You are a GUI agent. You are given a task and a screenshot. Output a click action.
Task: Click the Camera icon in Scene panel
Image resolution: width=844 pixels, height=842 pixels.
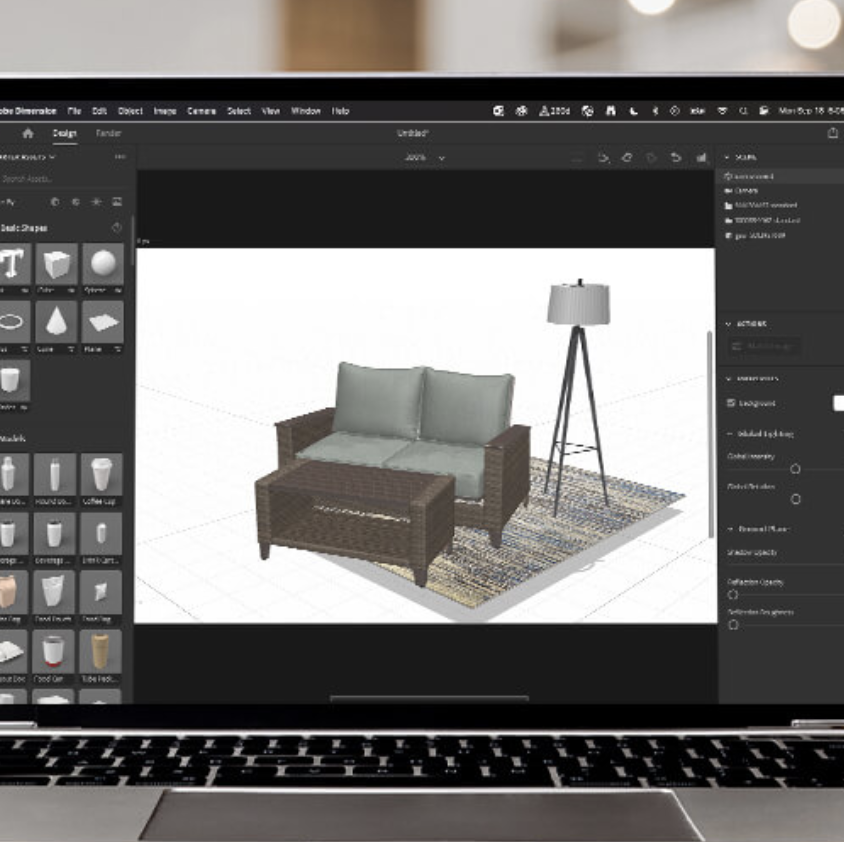[728, 191]
